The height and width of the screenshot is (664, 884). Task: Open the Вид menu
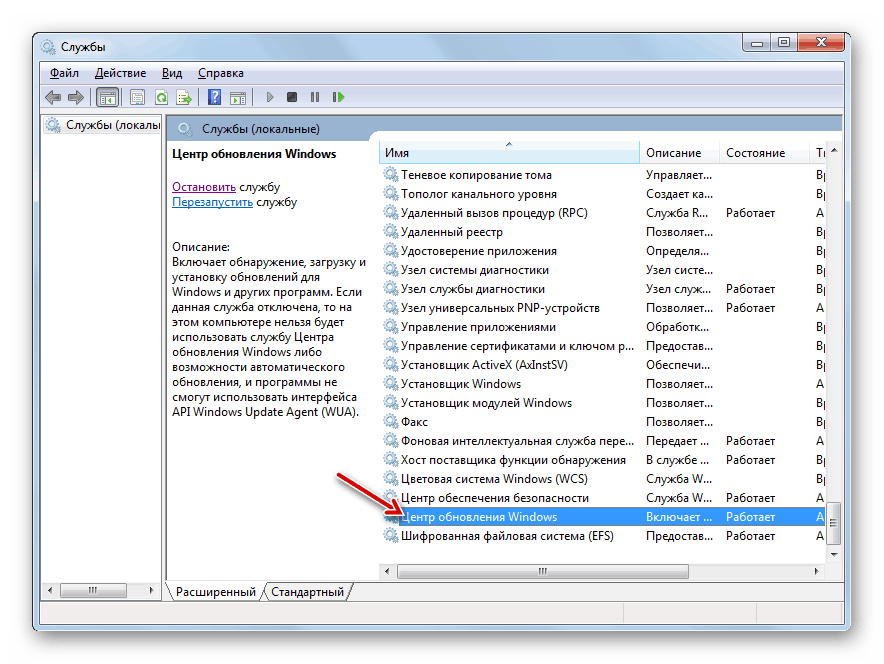pyautogui.click(x=171, y=72)
